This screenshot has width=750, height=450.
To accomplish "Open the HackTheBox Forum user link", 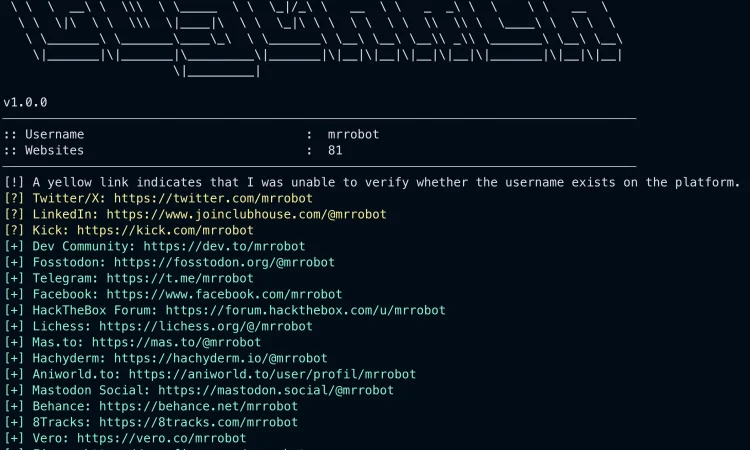I will [305, 310].
